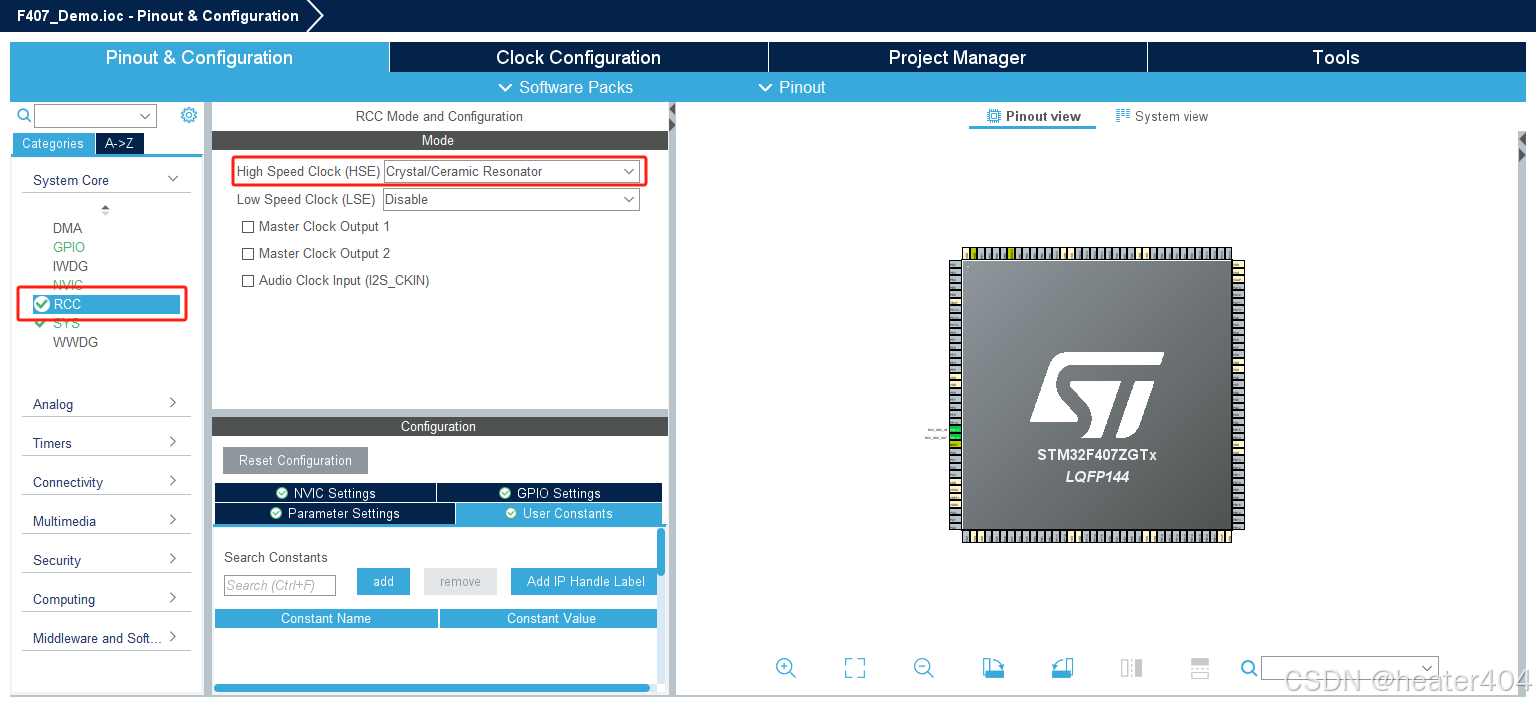Click the greyed-out vertical split icon
The image size is (1536, 707).
1132,668
